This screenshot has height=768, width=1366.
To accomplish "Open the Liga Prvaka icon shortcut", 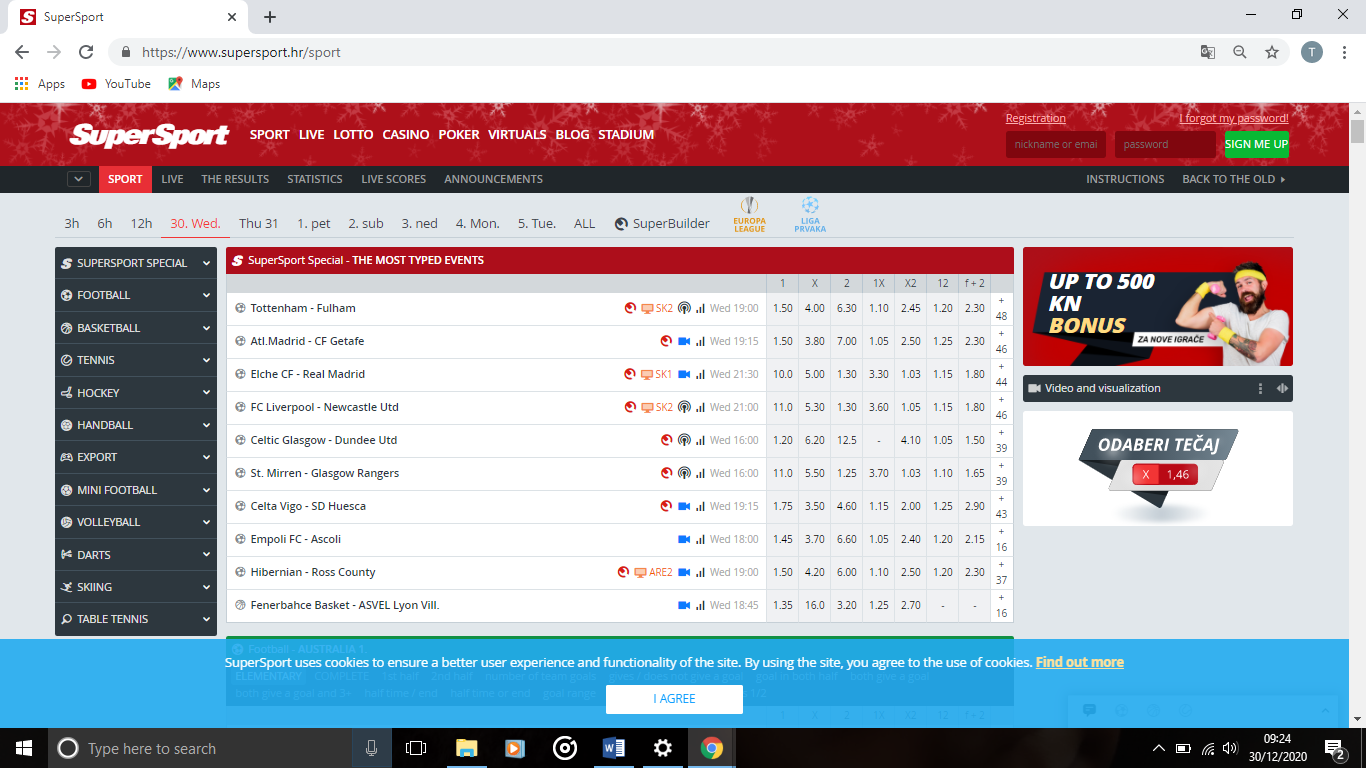I will (x=810, y=214).
